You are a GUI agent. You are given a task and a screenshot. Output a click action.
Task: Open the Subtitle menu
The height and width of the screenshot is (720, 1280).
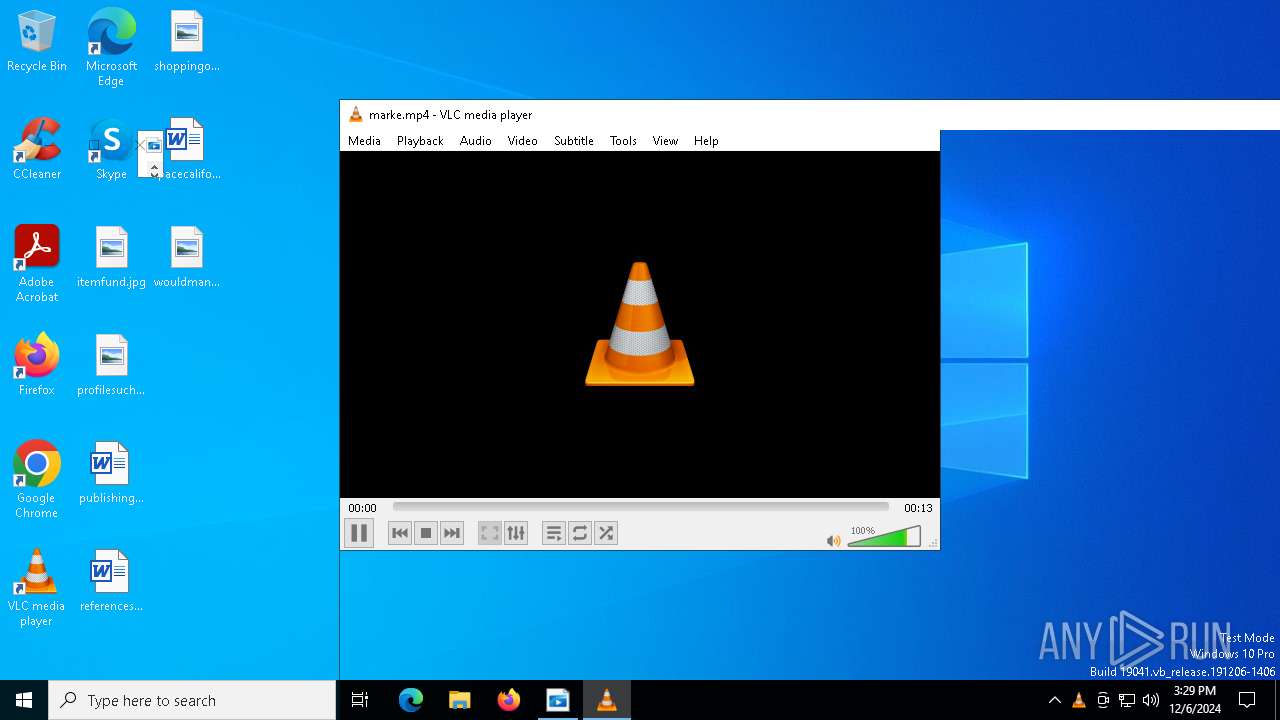(574, 141)
